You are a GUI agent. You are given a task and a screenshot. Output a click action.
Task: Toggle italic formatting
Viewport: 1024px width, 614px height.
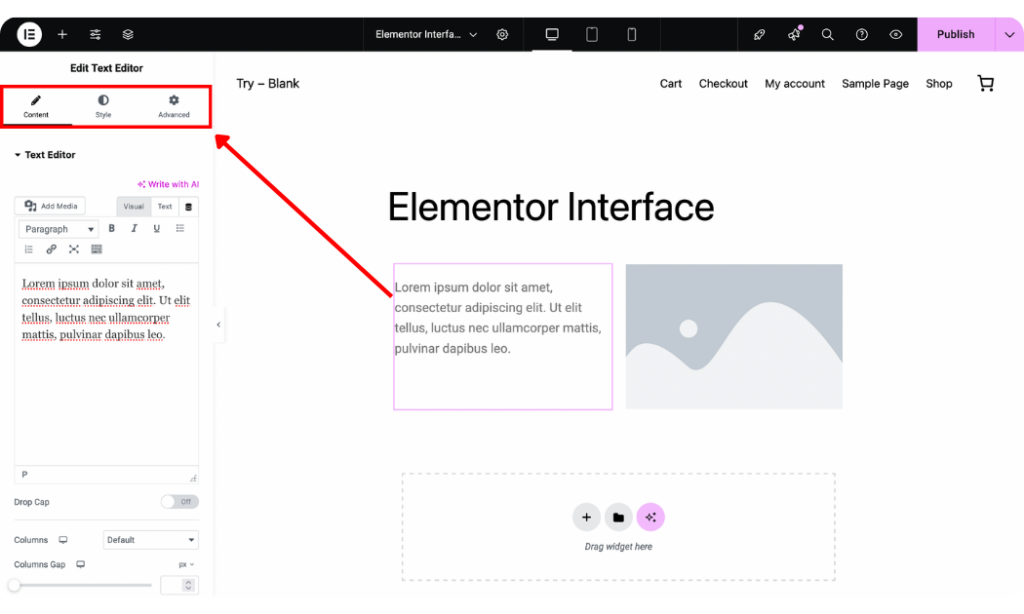[134, 228]
